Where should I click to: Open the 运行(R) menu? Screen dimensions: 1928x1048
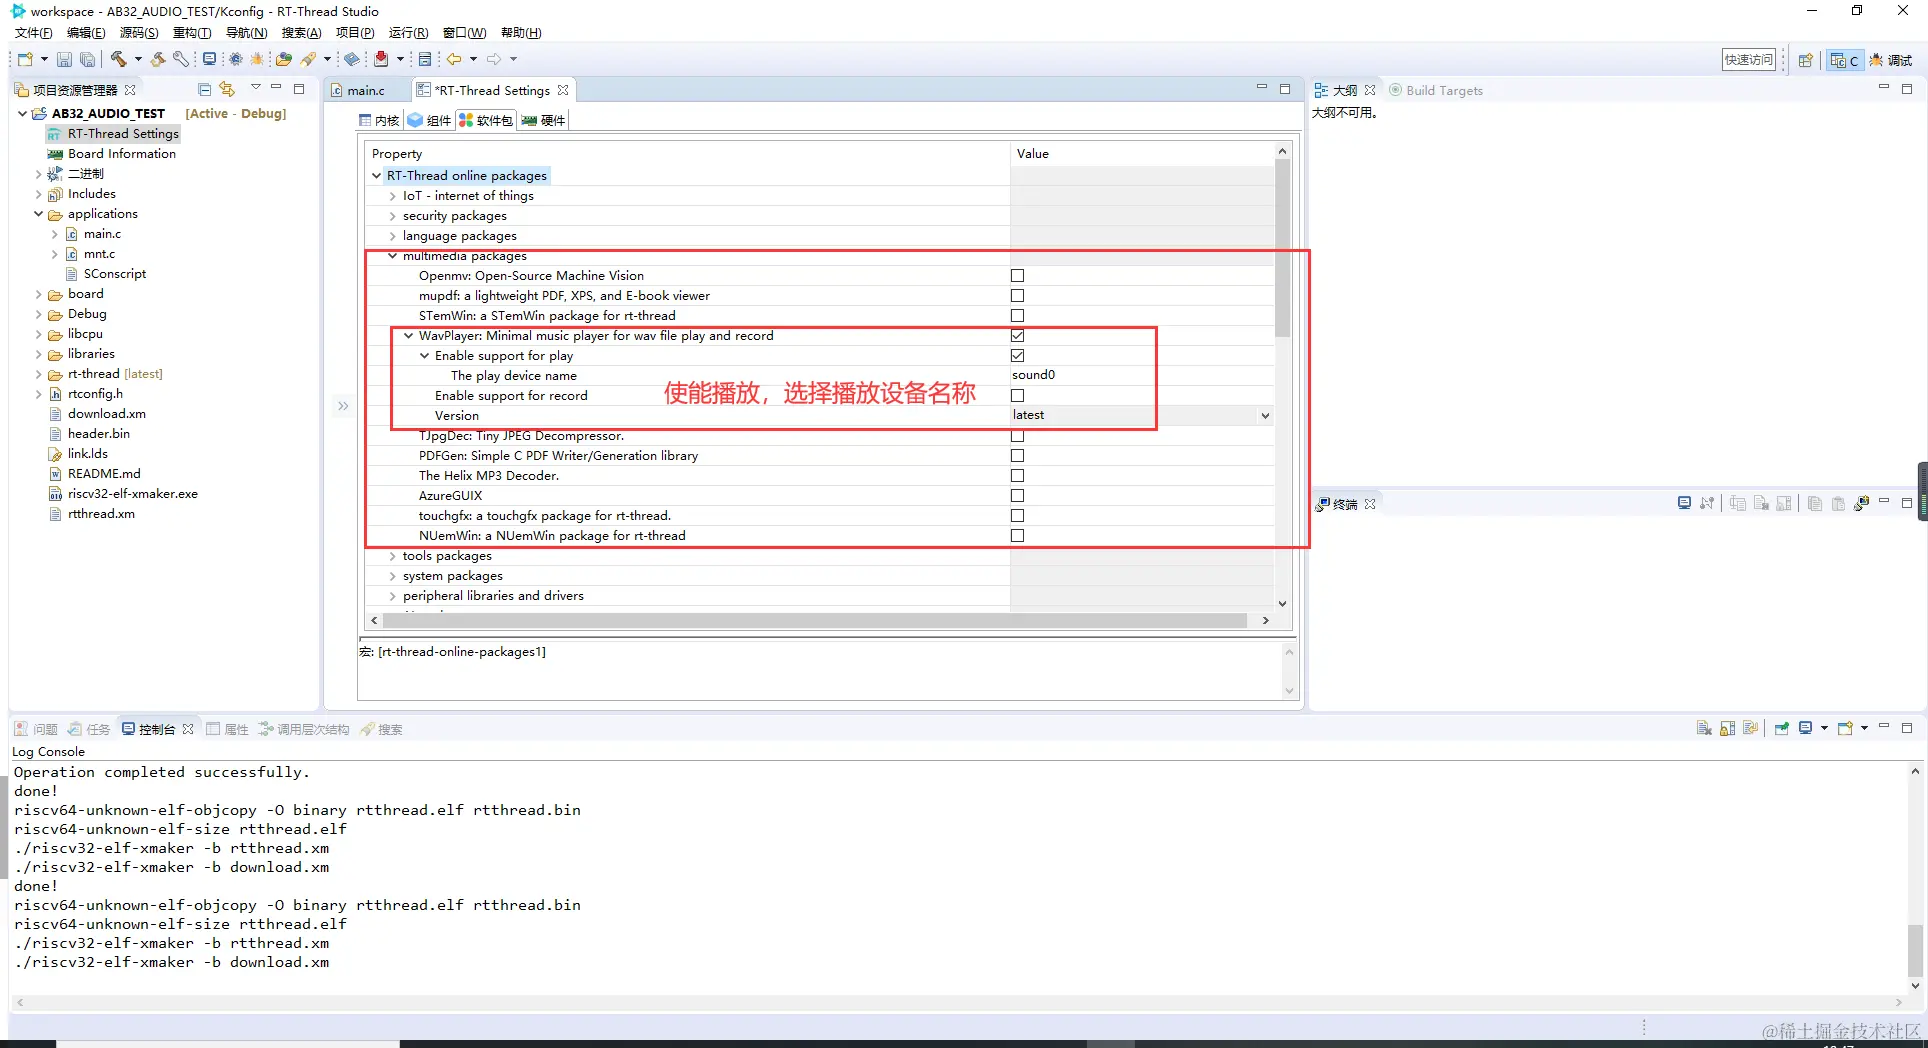click(408, 33)
